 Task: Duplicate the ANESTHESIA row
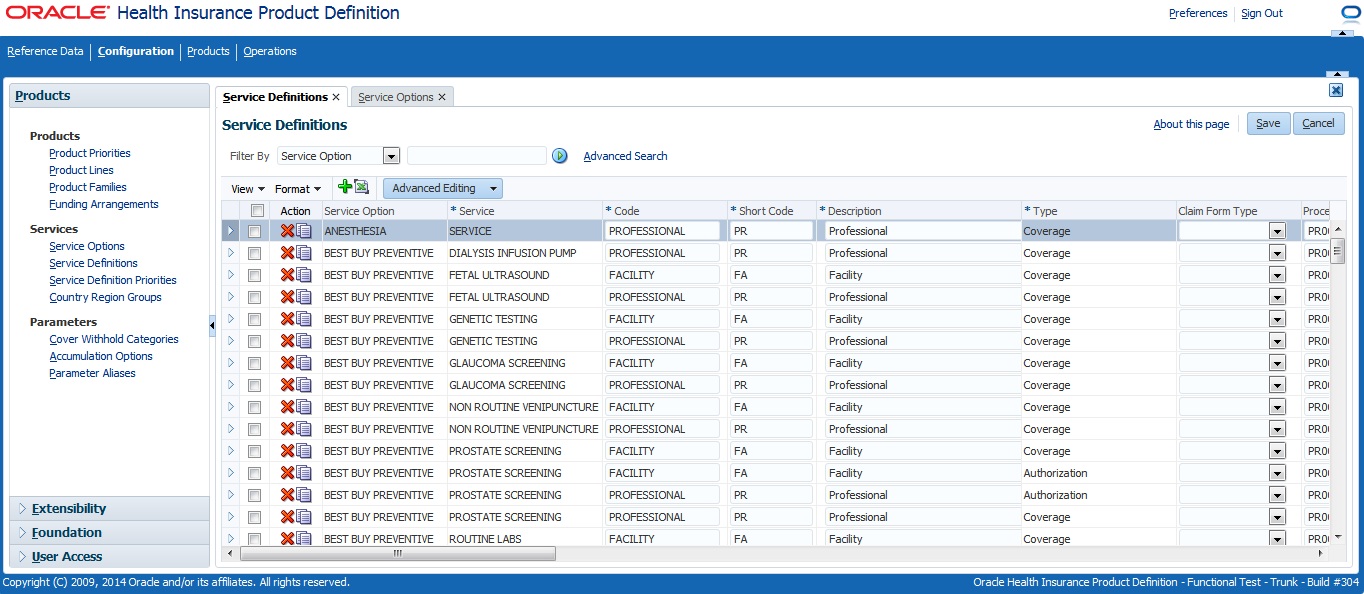click(304, 231)
